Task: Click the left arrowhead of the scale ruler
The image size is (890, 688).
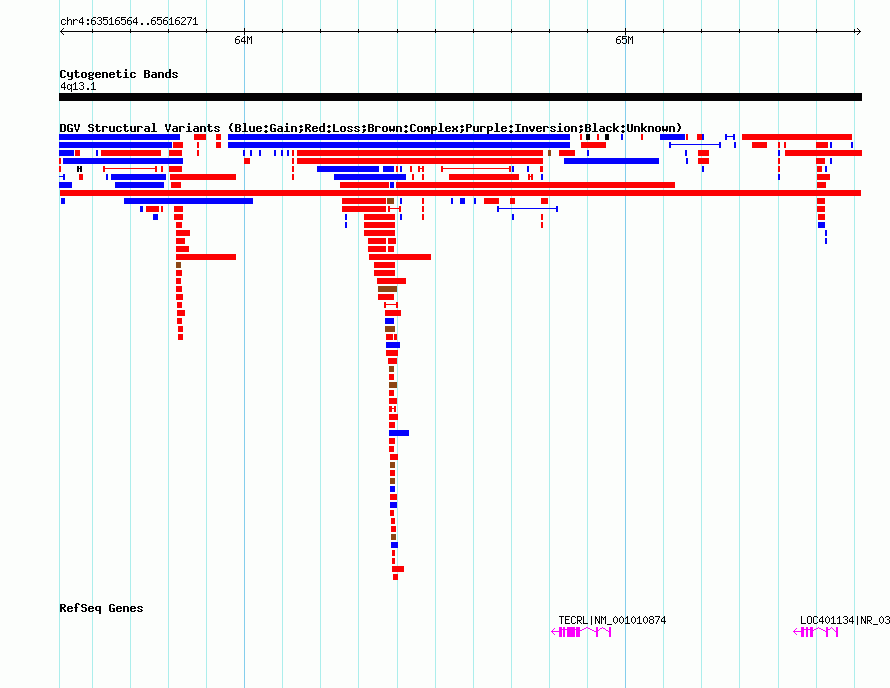Action: 62,32
